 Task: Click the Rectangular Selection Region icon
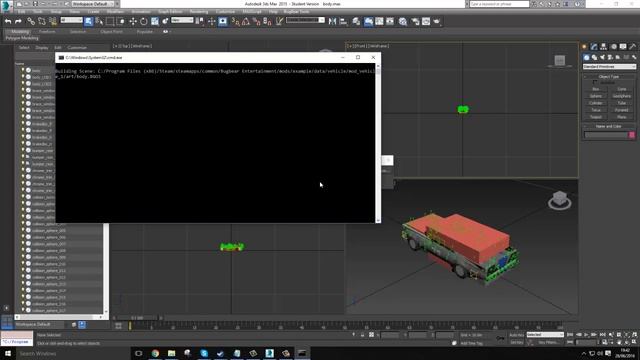tap(110, 21)
